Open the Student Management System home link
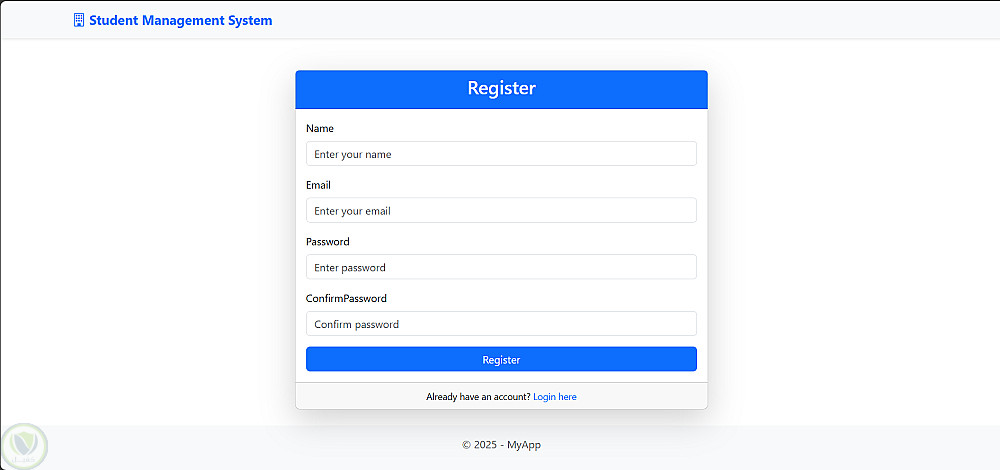 [x=180, y=20]
